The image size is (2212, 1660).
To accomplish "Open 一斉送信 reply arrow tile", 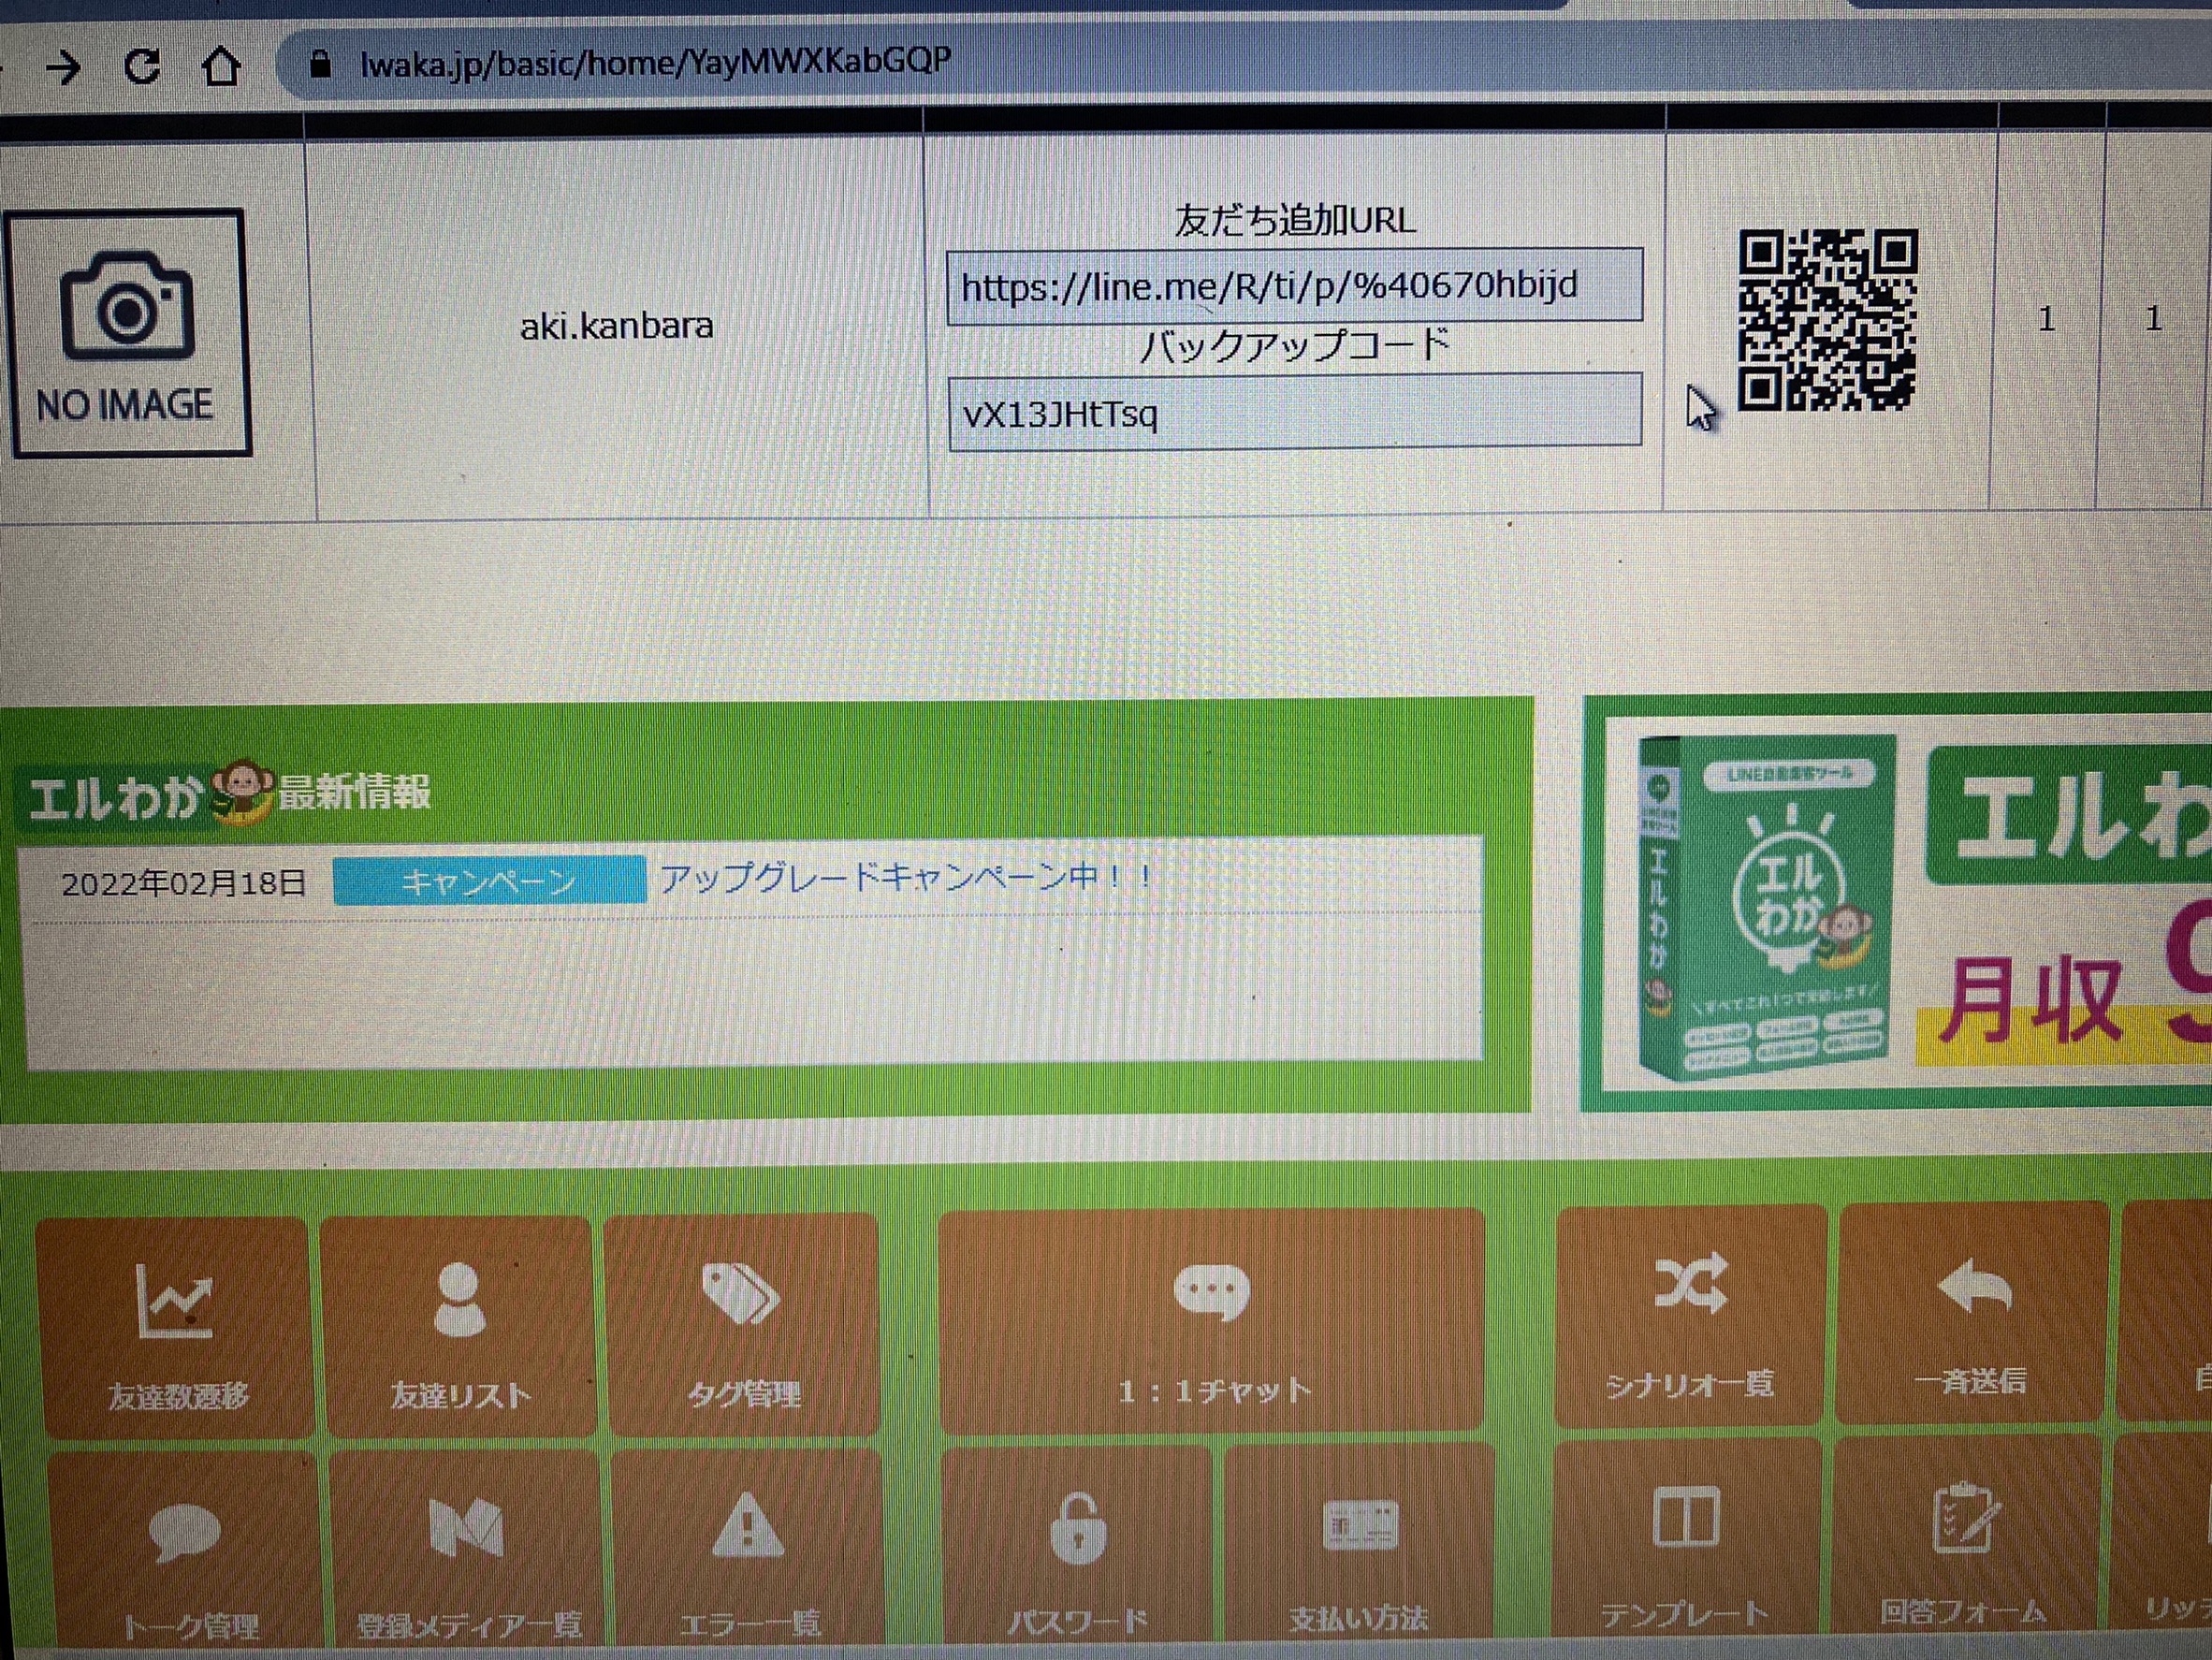I will click(1972, 1313).
